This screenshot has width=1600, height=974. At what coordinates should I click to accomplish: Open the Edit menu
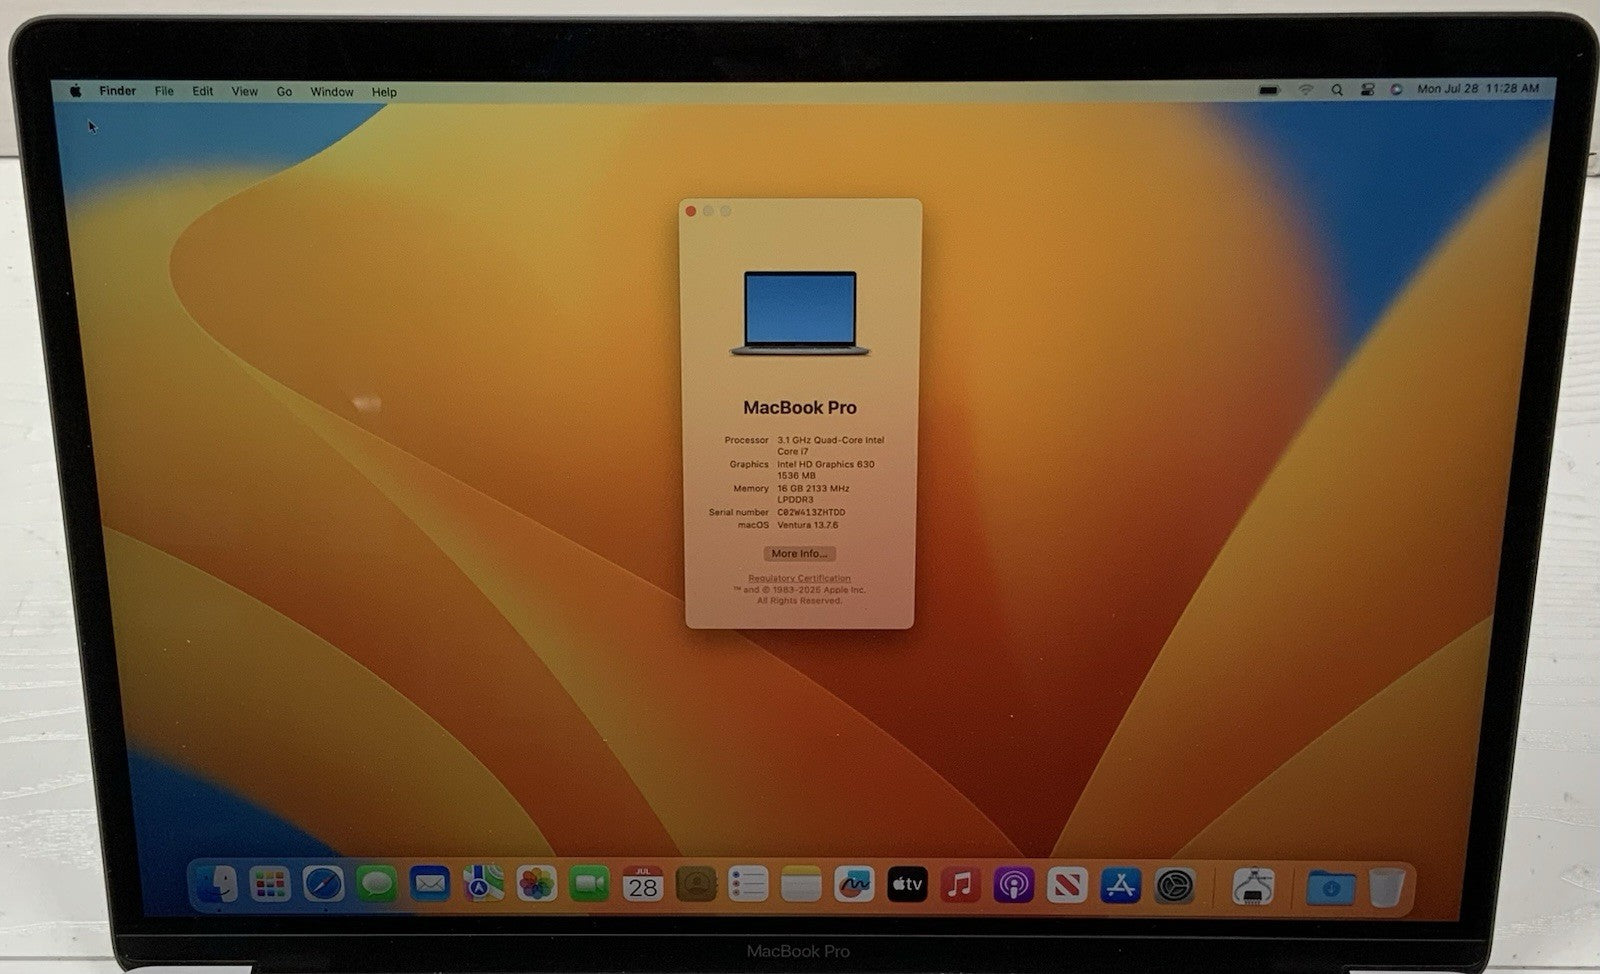(203, 91)
